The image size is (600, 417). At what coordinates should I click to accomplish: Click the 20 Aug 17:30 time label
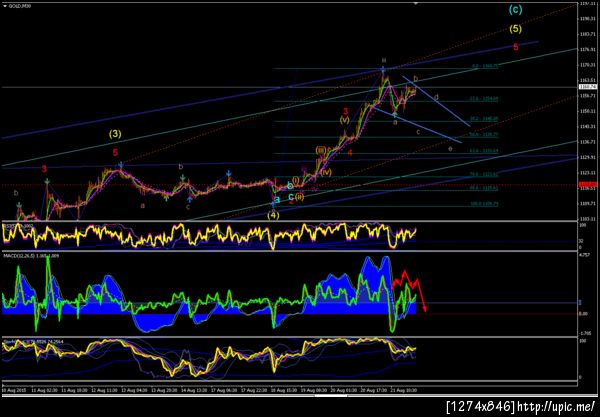pos(373,391)
